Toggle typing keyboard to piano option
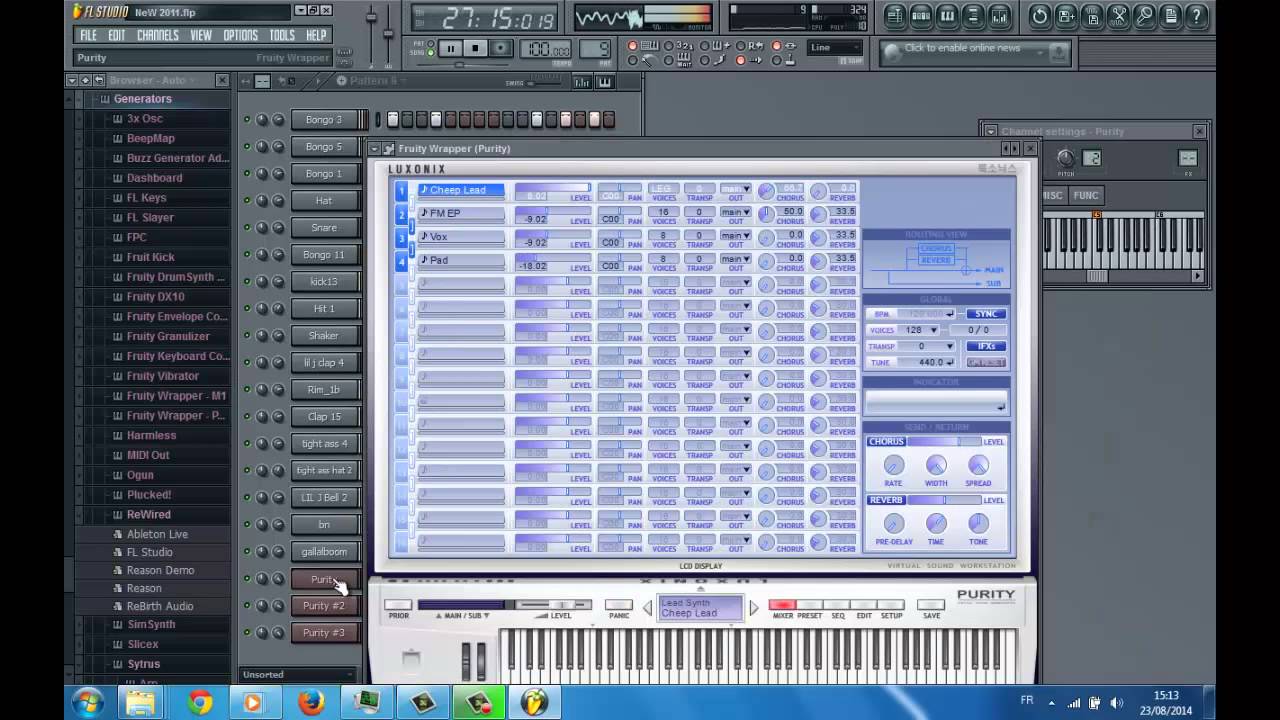 point(632,46)
